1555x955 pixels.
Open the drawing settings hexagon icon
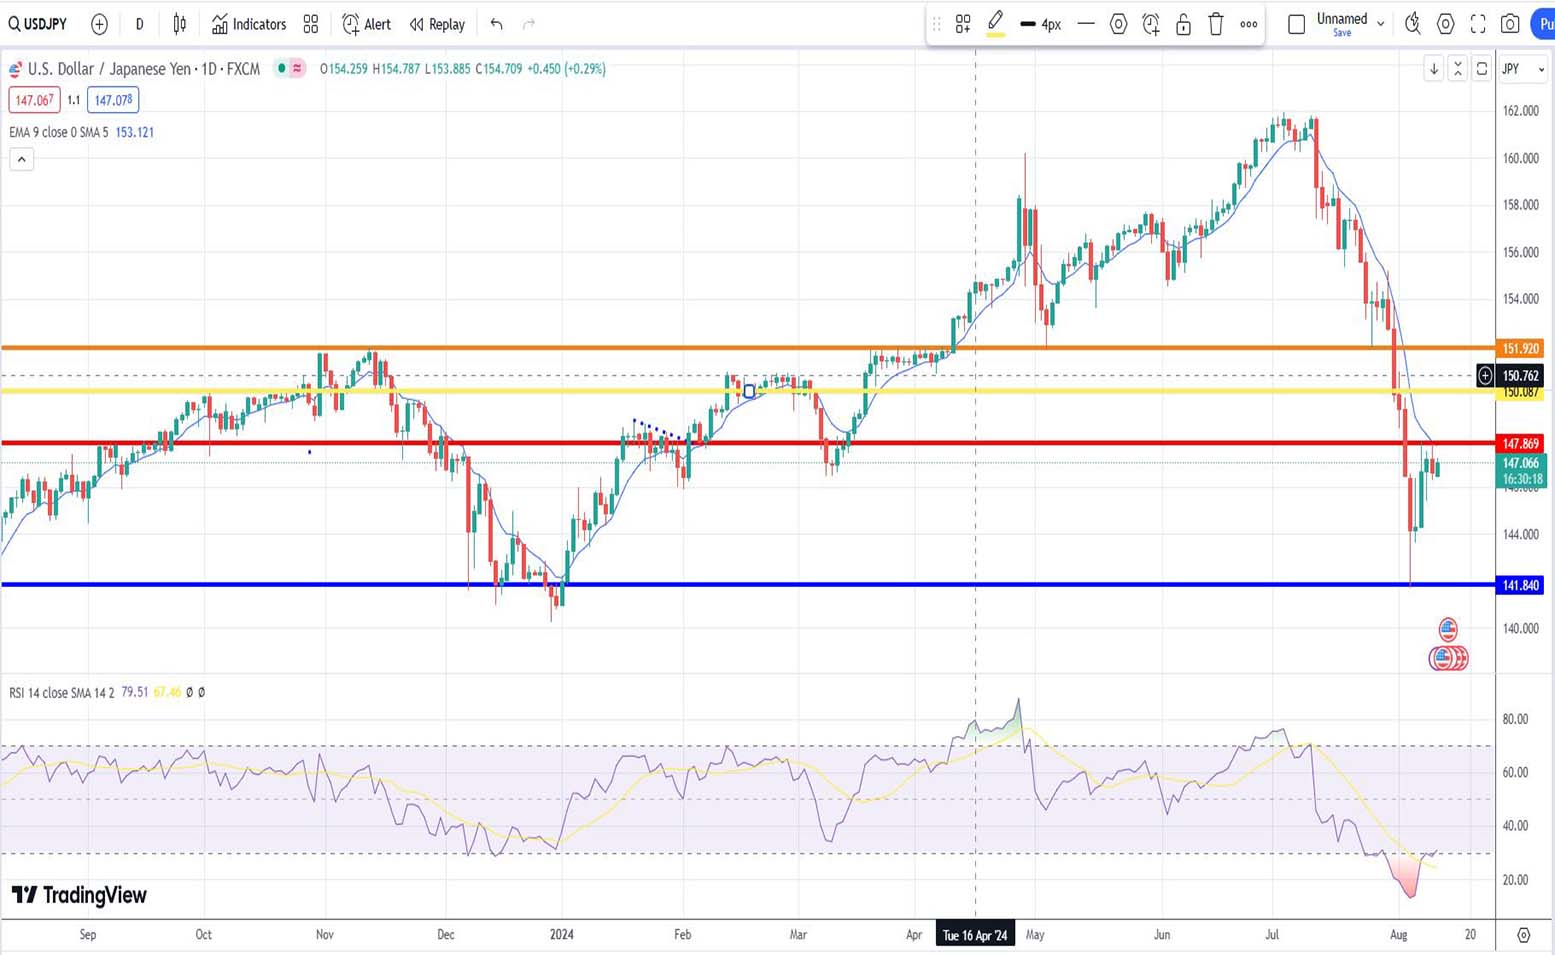[x=1119, y=24]
